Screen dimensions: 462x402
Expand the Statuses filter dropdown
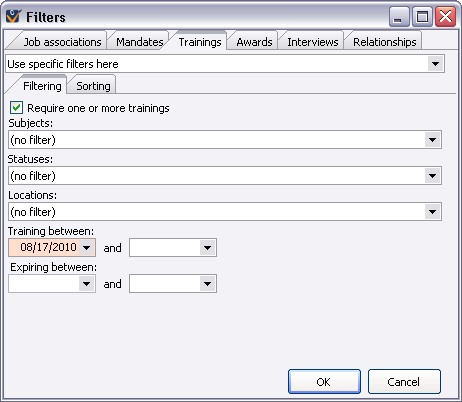pyautogui.click(x=432, y=176)
